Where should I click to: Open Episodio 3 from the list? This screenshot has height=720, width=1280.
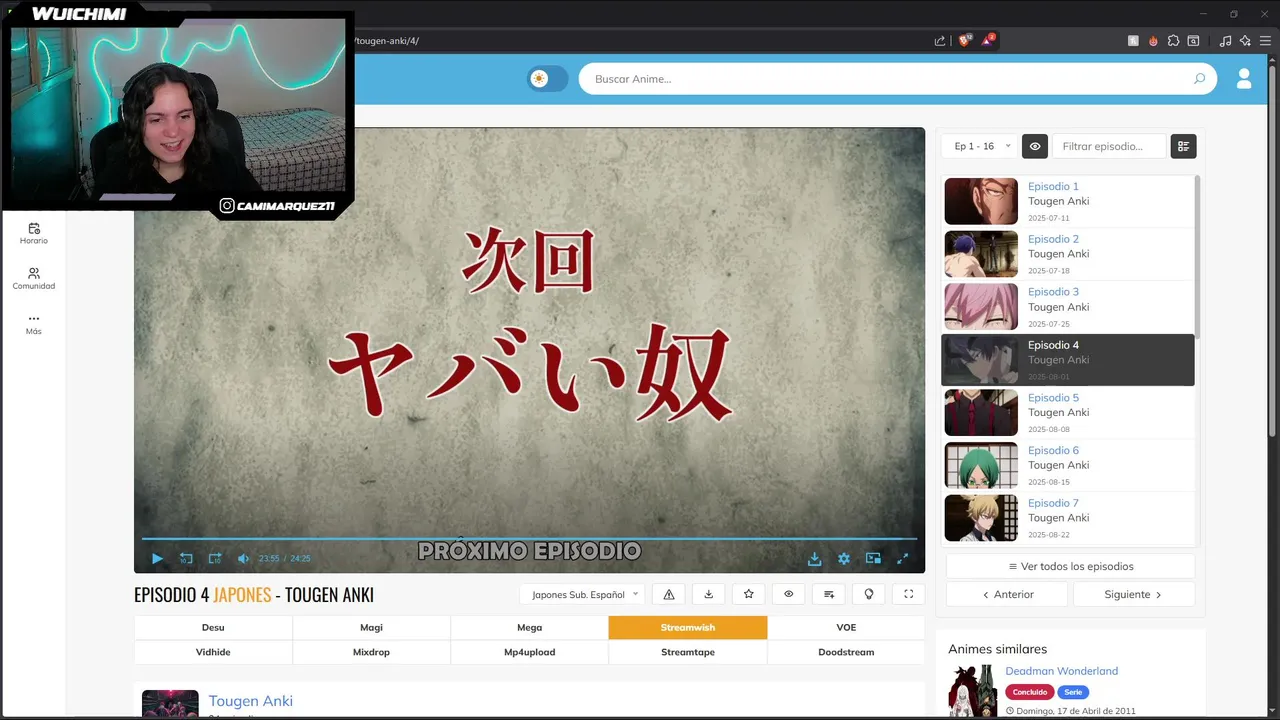(x=1067, y=307)
